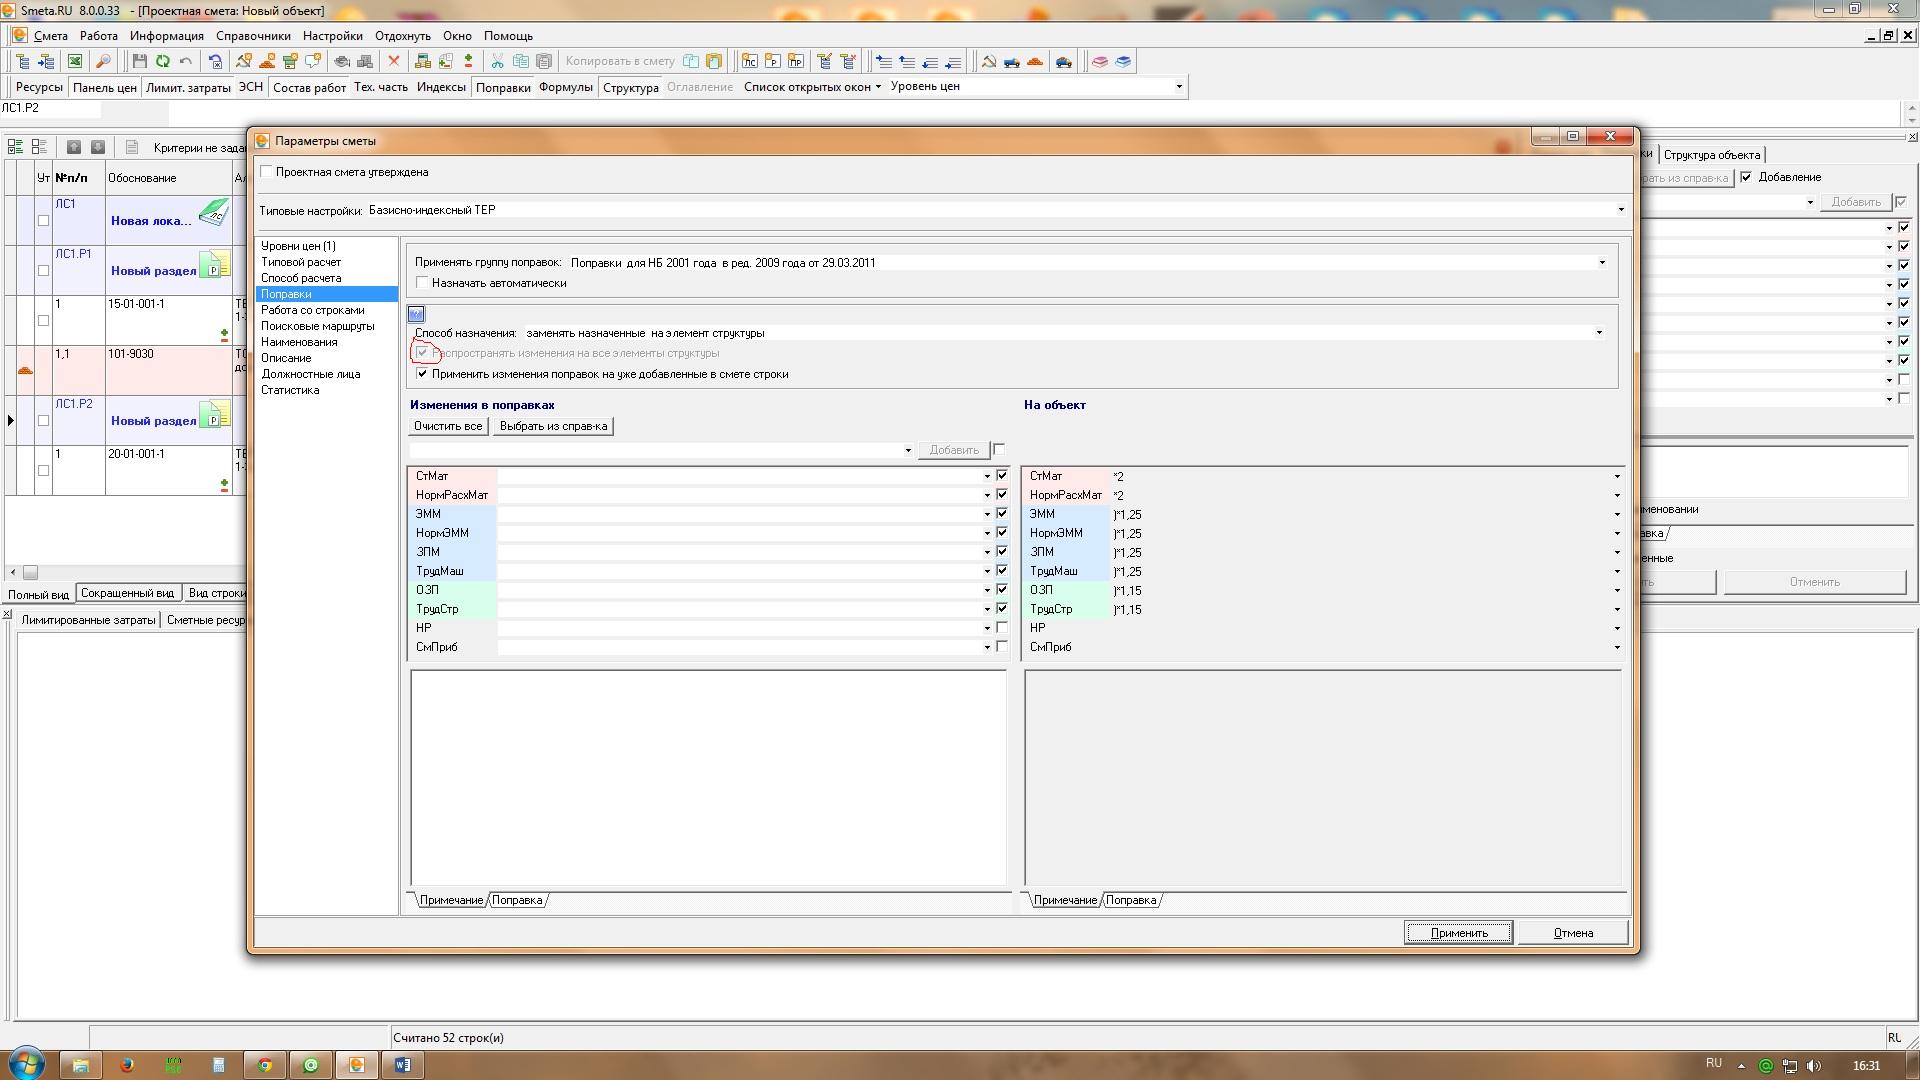
Task: Switch to Тех. часть tab
Action: coord(380,87)
